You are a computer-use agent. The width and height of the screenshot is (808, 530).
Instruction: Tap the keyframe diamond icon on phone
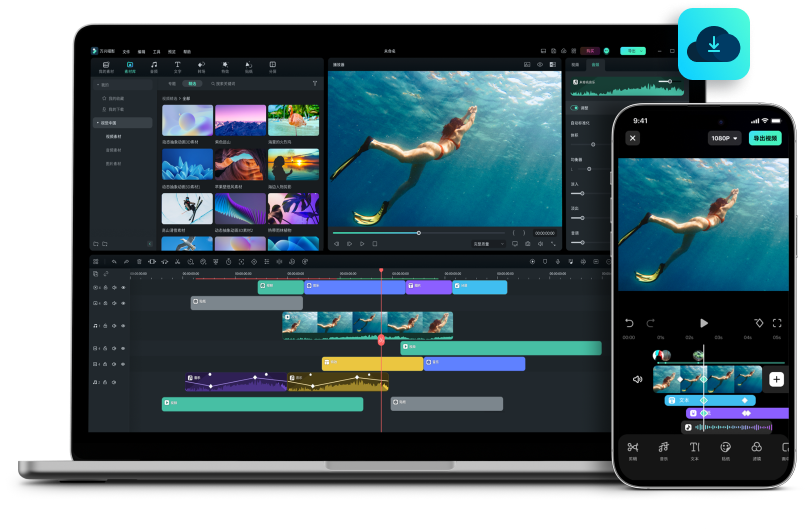pos(758,323)
